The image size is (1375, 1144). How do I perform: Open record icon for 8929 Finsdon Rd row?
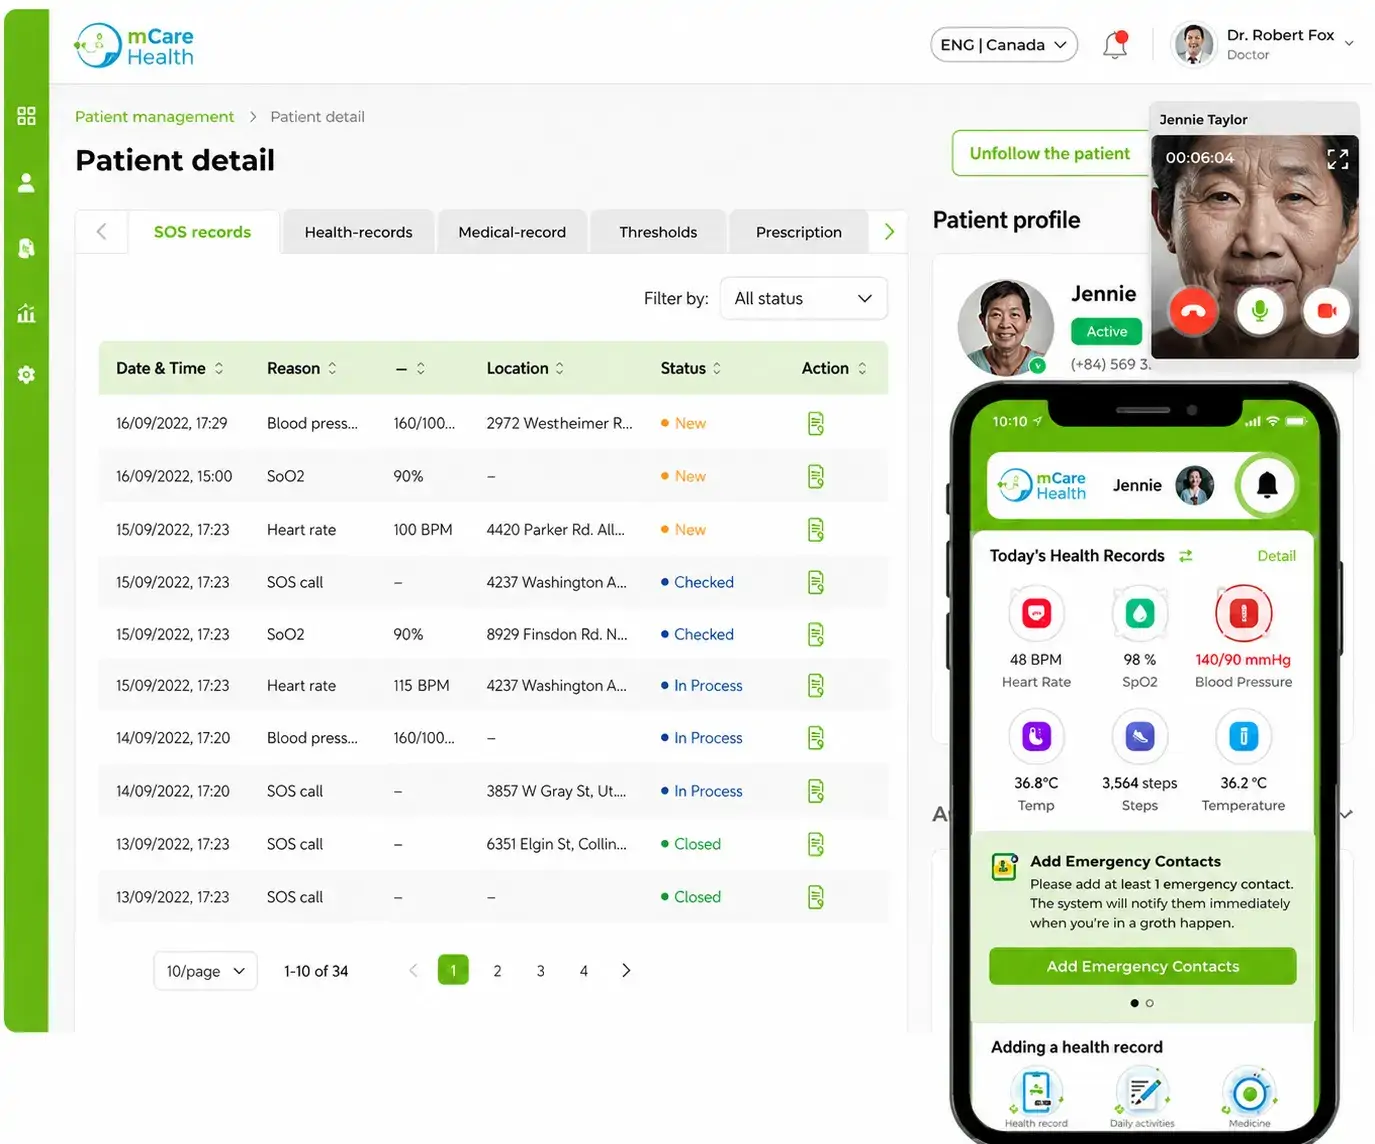tap(816, 635)
